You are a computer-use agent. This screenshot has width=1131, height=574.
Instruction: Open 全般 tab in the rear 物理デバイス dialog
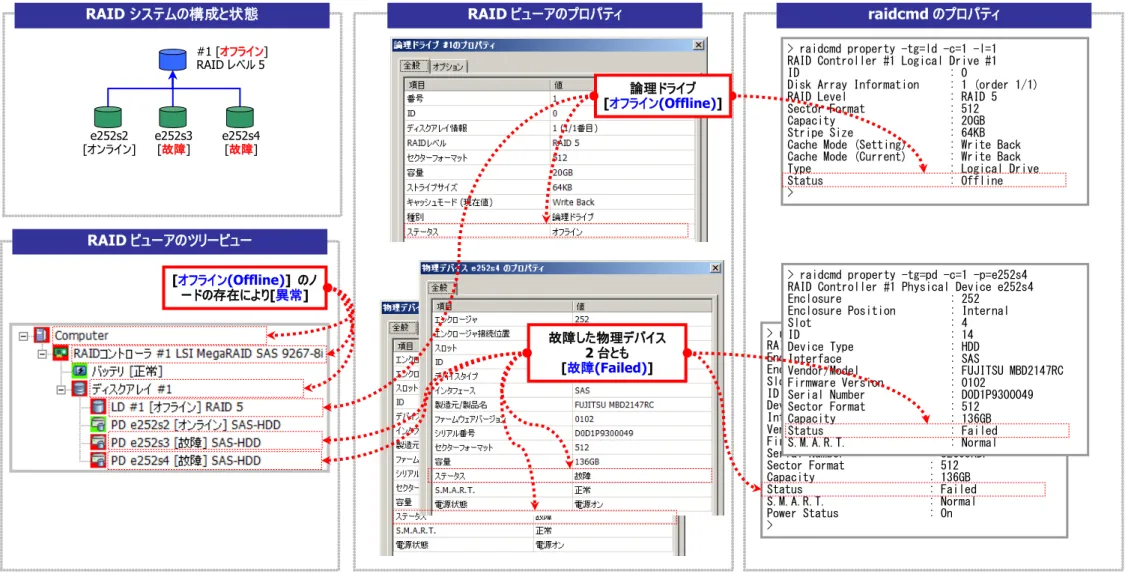tap(400, 327)
